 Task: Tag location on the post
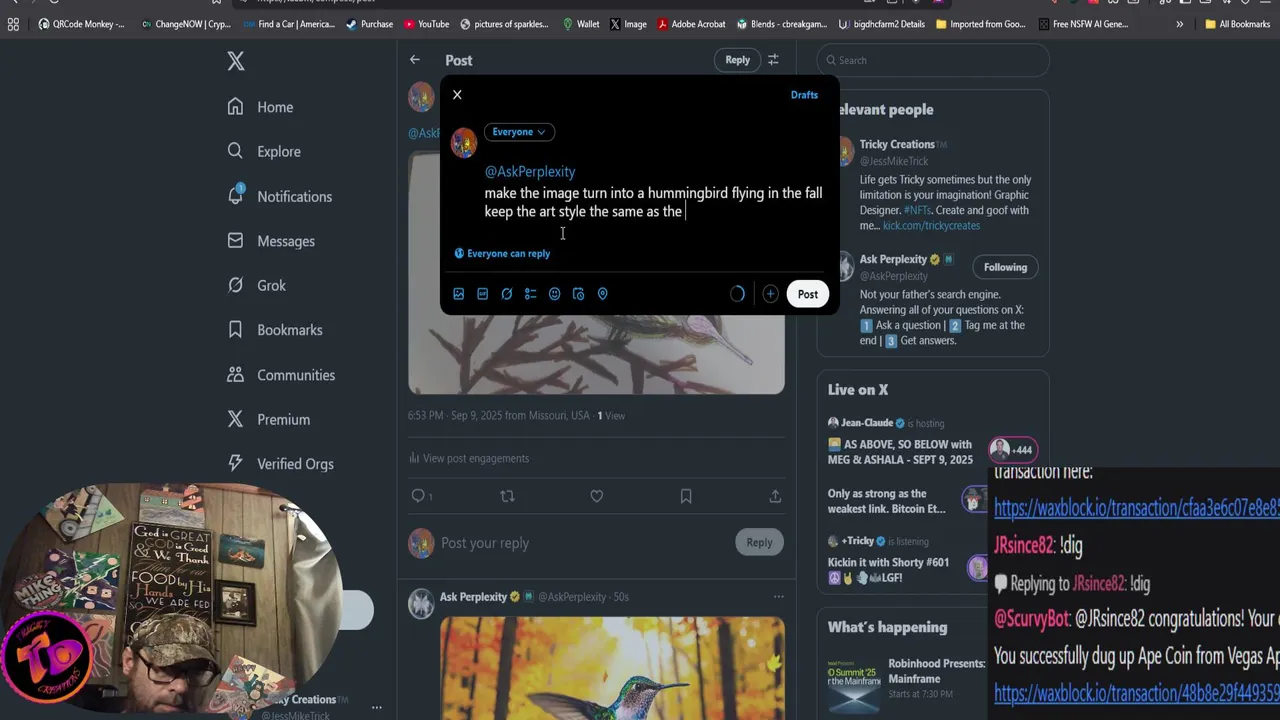[602, 294]
